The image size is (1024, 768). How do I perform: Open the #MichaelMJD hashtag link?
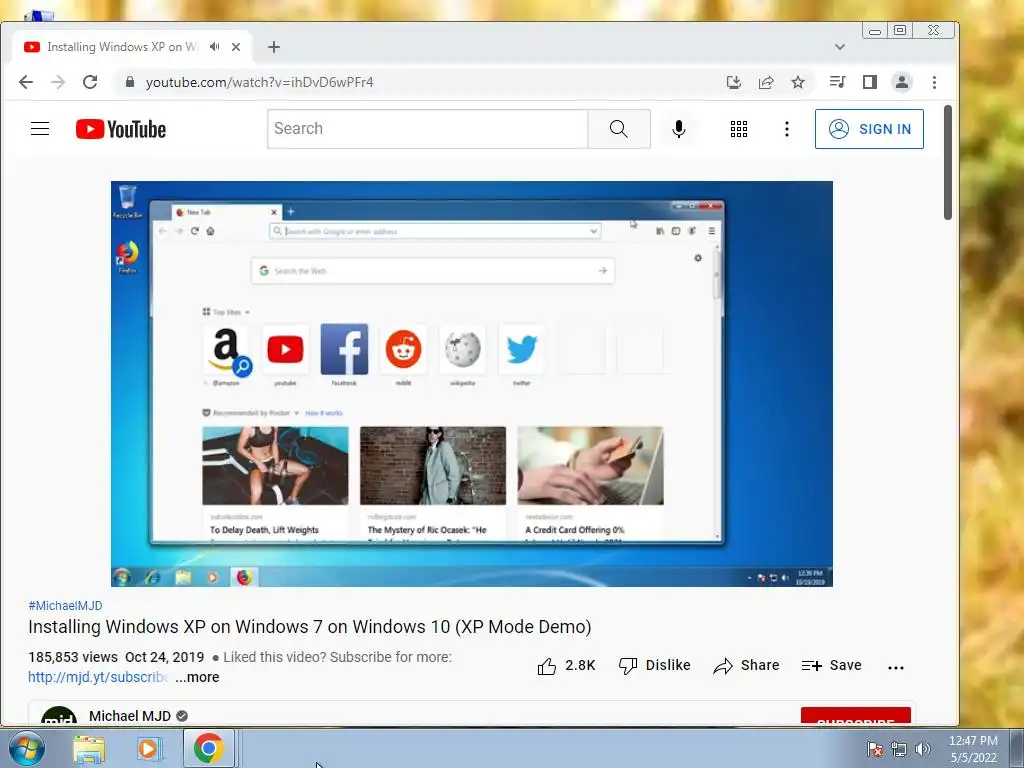click(x=65, y=606)
